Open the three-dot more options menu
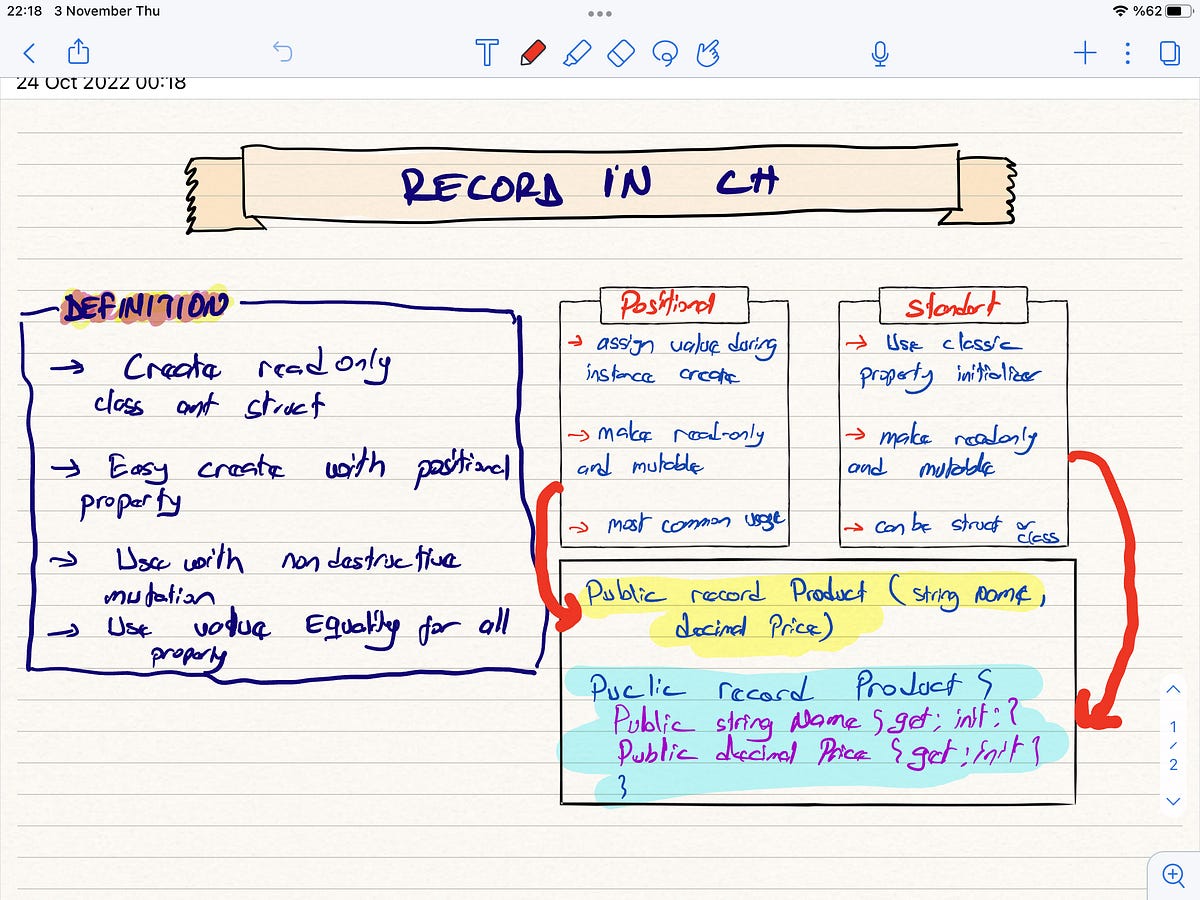Image resolution: width=1200 pixels, height=900 pixels. tap(1127, 53)
